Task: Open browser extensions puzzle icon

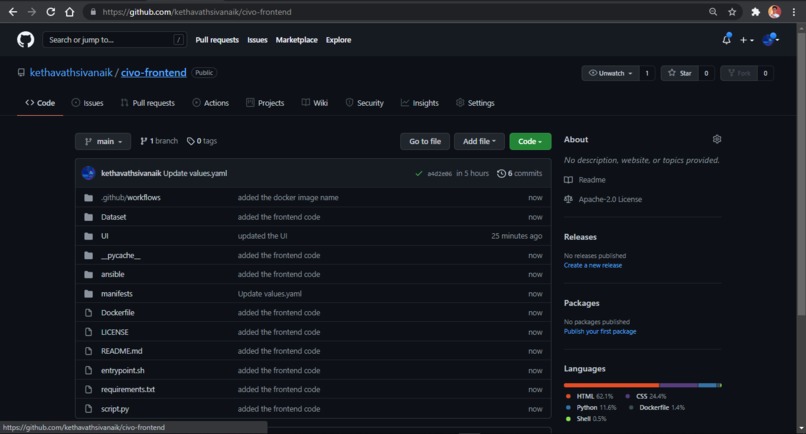Action: tap(755, 11)
